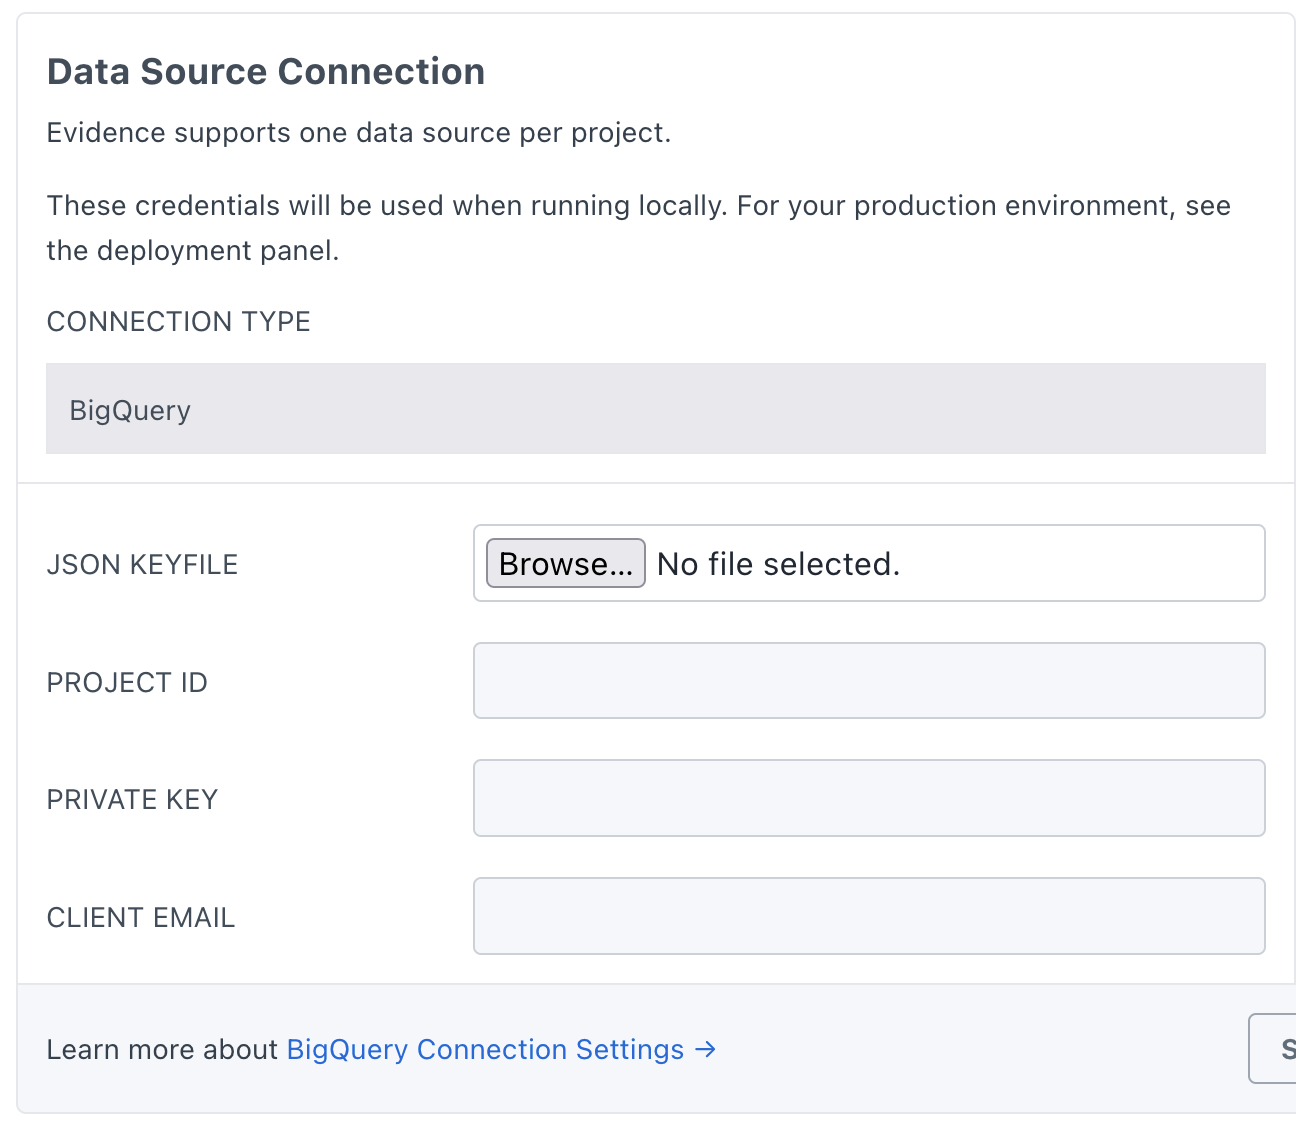The image size is (1296, 1130).
Task: Click the PROJECT ID label text
Action: point(126,681)
